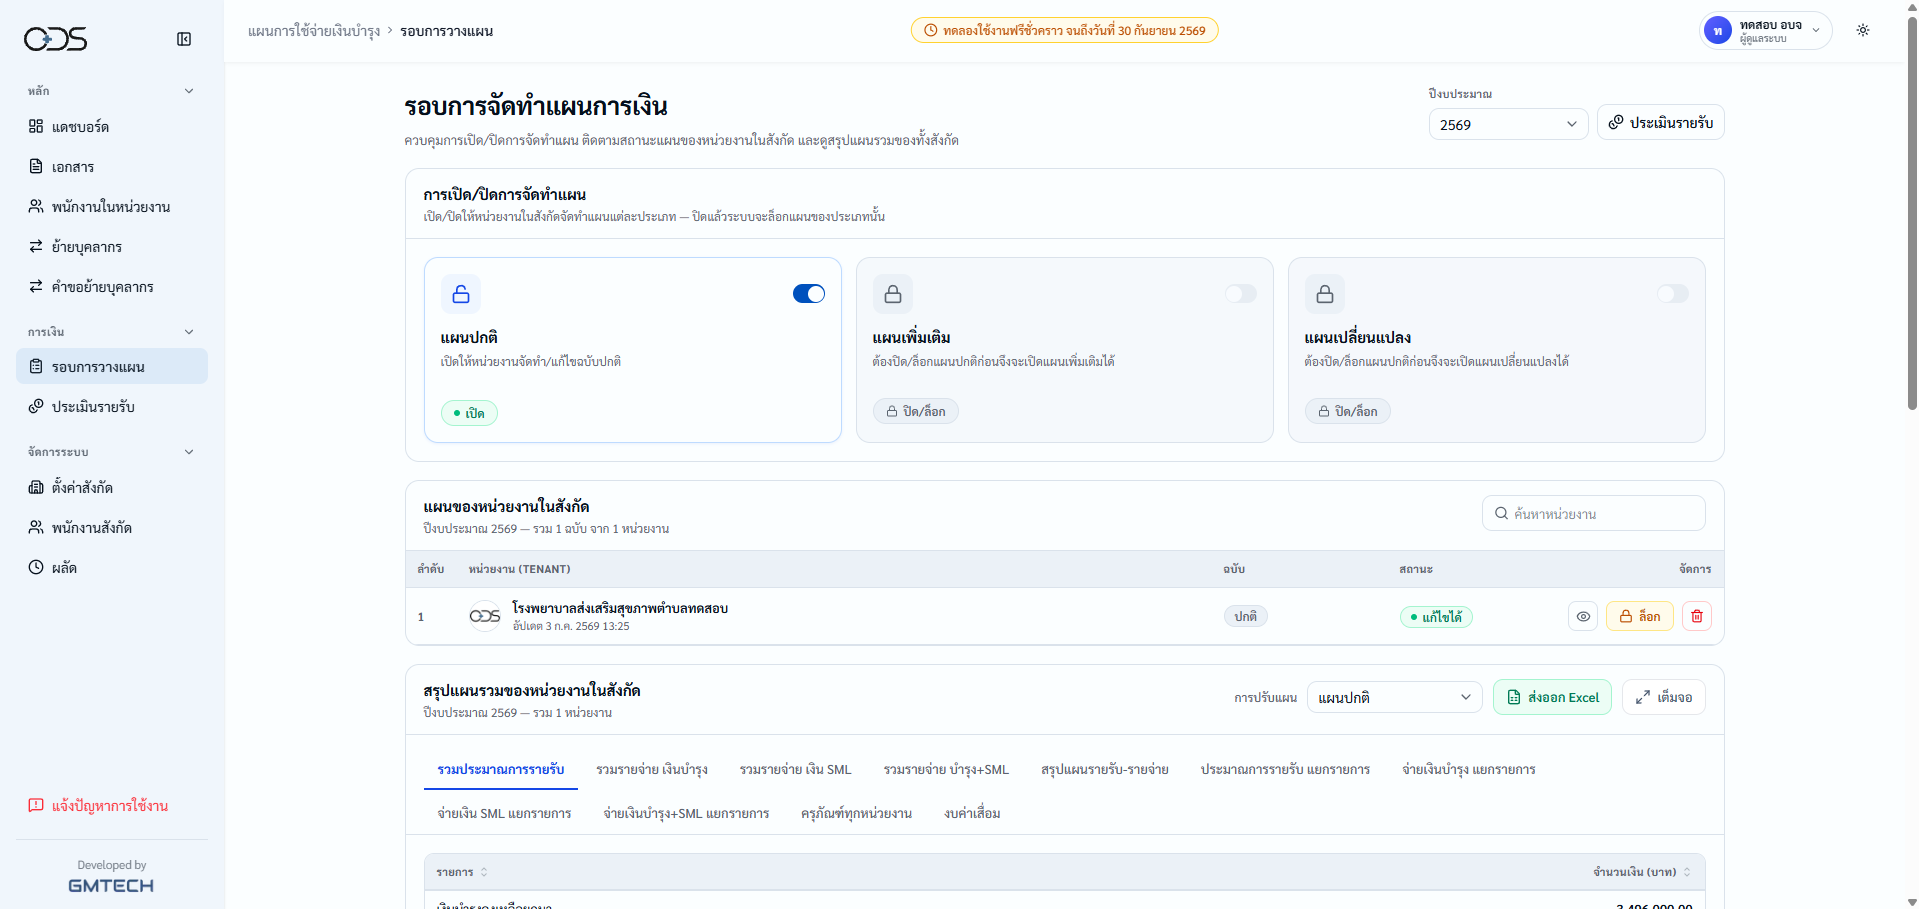1919x909 pixels.
Task: Click the ค้นหาหน่วยงาน search field
Action: click(1594, 513)
